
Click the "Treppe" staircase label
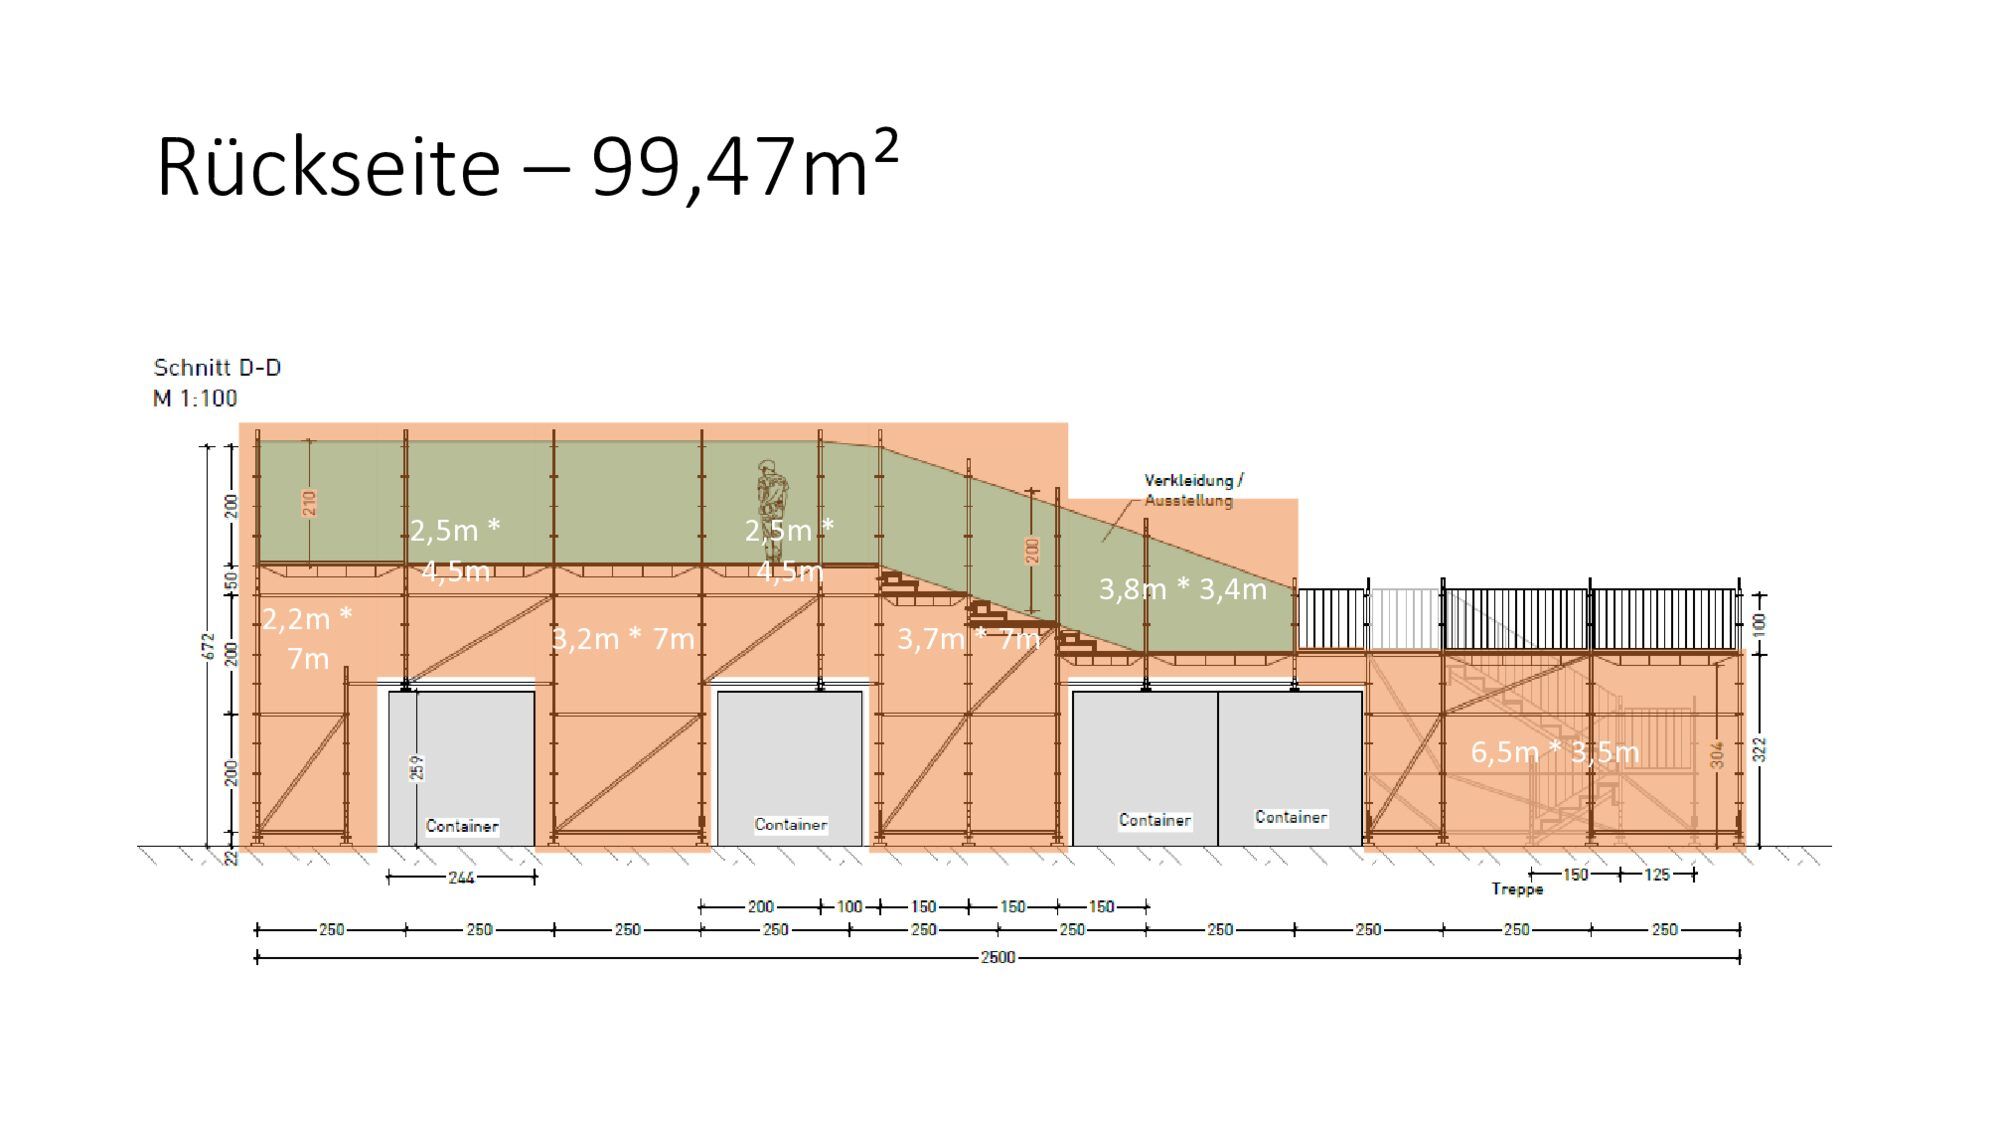pos(1517,889)
